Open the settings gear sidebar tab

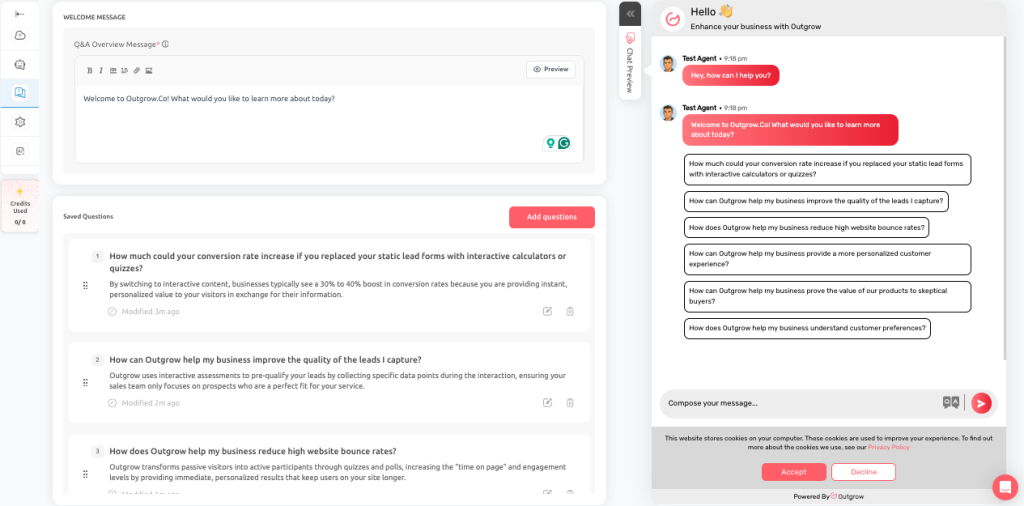click(20, 122)
